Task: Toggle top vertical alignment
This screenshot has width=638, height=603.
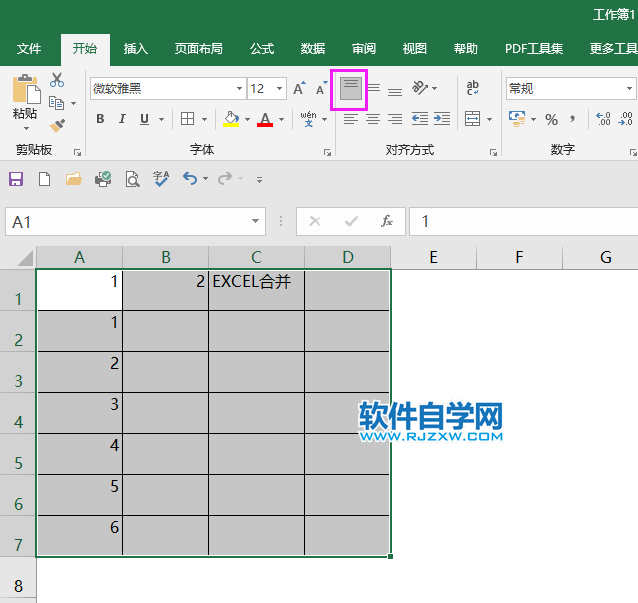Action: (350, 89)
